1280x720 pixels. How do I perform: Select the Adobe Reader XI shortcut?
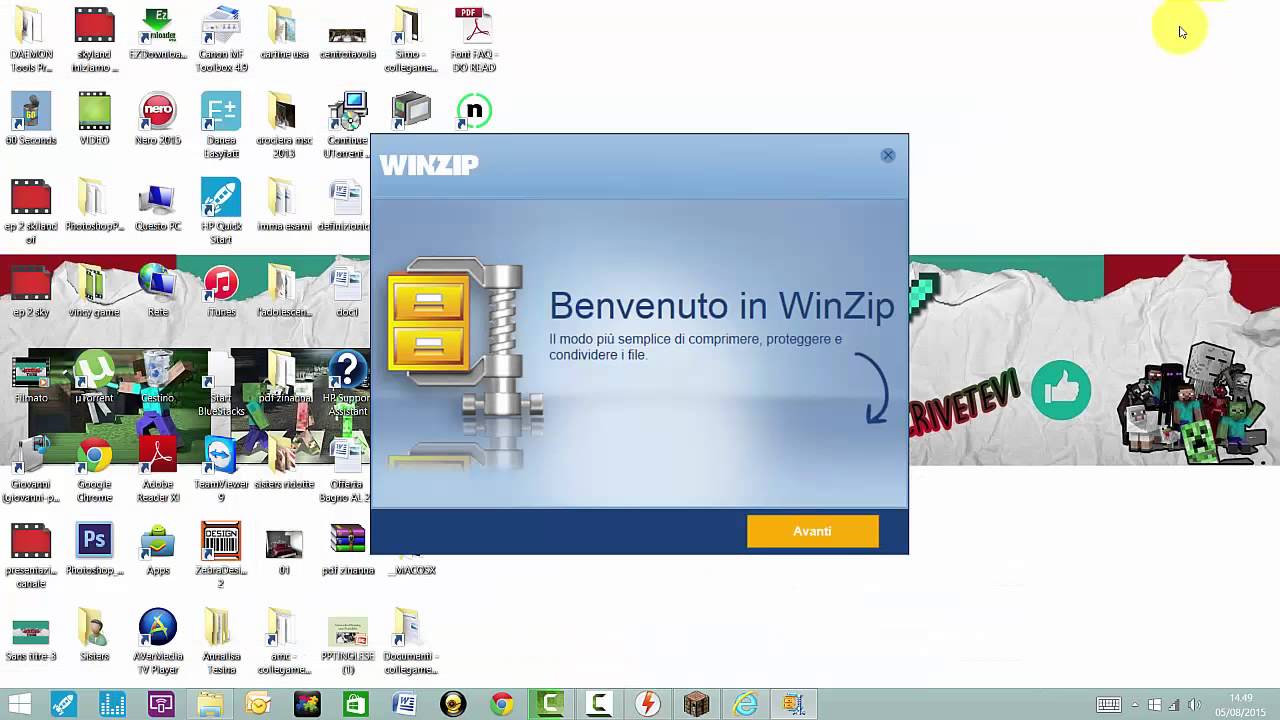tap(157, 469)
